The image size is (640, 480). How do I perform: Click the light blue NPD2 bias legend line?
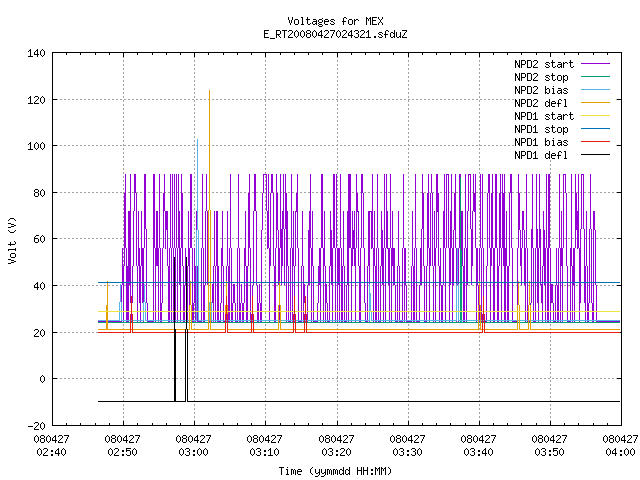pyautogui.click(x=596, y=89)
